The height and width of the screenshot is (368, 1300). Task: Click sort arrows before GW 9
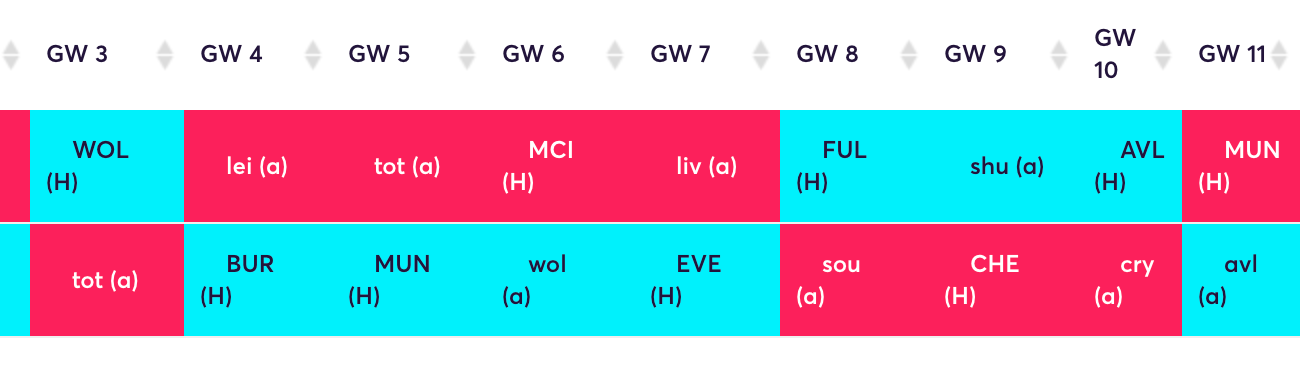909,54
